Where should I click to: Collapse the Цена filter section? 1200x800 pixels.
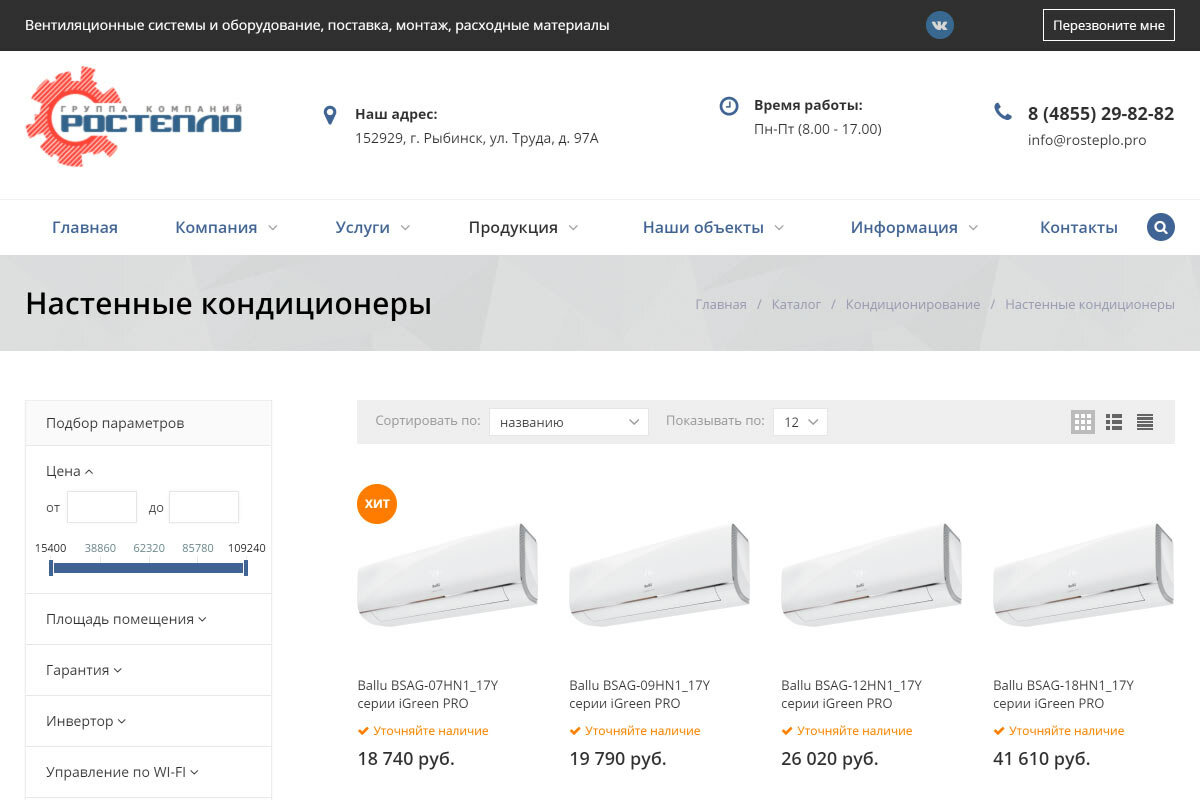(69, 471)
